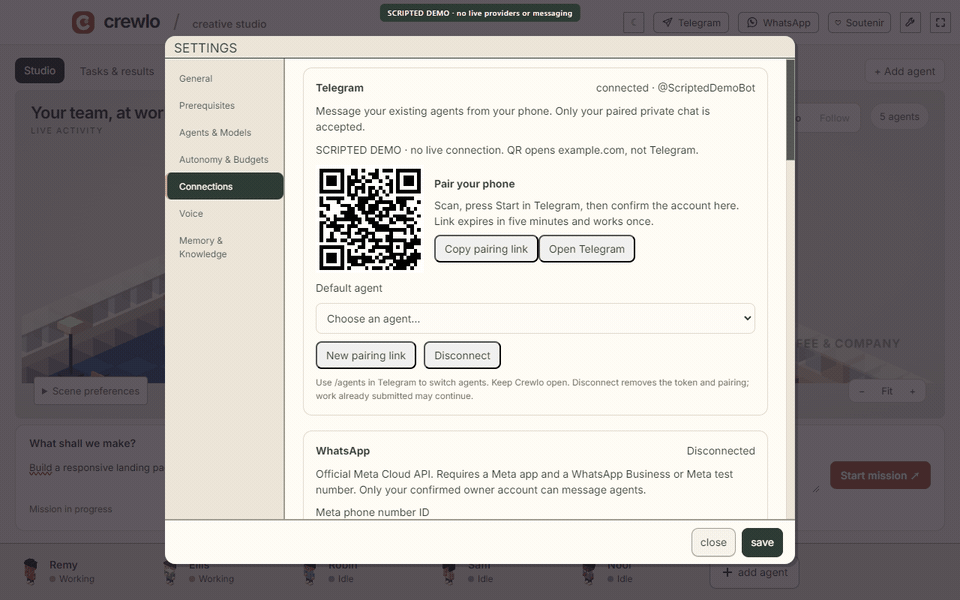Close the settings dialog
The height and width of the screenshot is (600, 960).
tap(713, 542)
